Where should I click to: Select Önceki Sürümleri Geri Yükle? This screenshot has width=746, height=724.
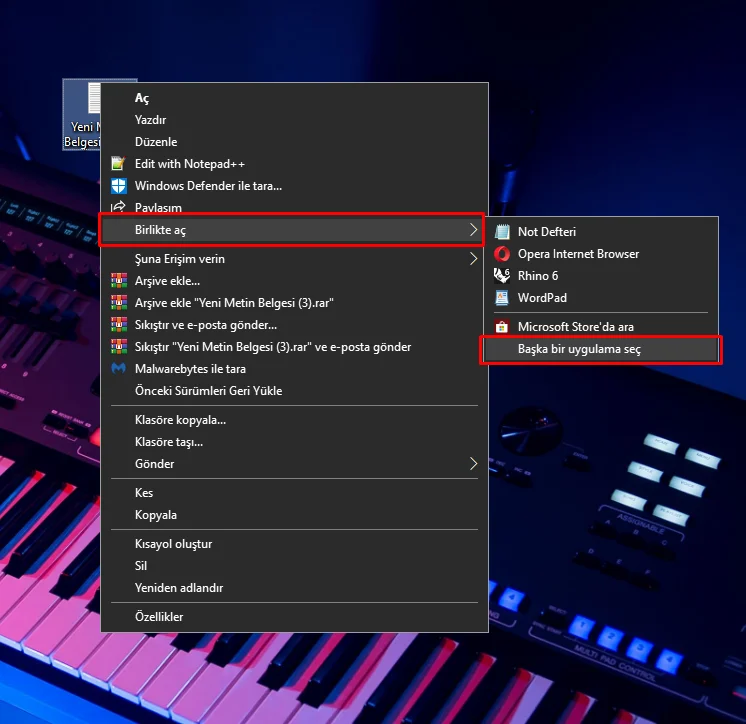pos(294,390)
